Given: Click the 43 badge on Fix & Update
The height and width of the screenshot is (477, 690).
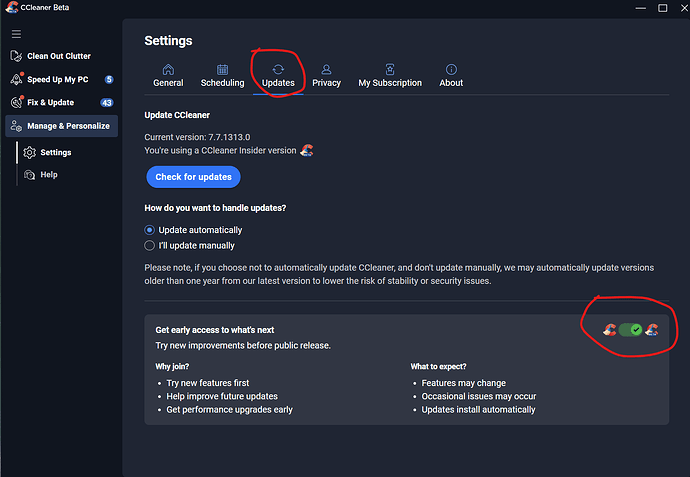Looking at the screenshot, I should pyautogui.click(x=106, y=103).
